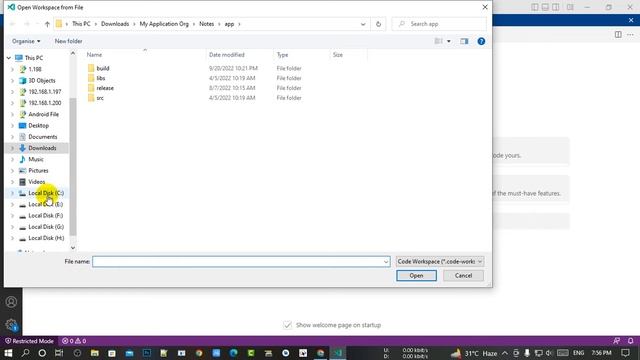The image size is (640, 360).
Task: Click the Up one level arrow
Action: click(x=47, y=24)
